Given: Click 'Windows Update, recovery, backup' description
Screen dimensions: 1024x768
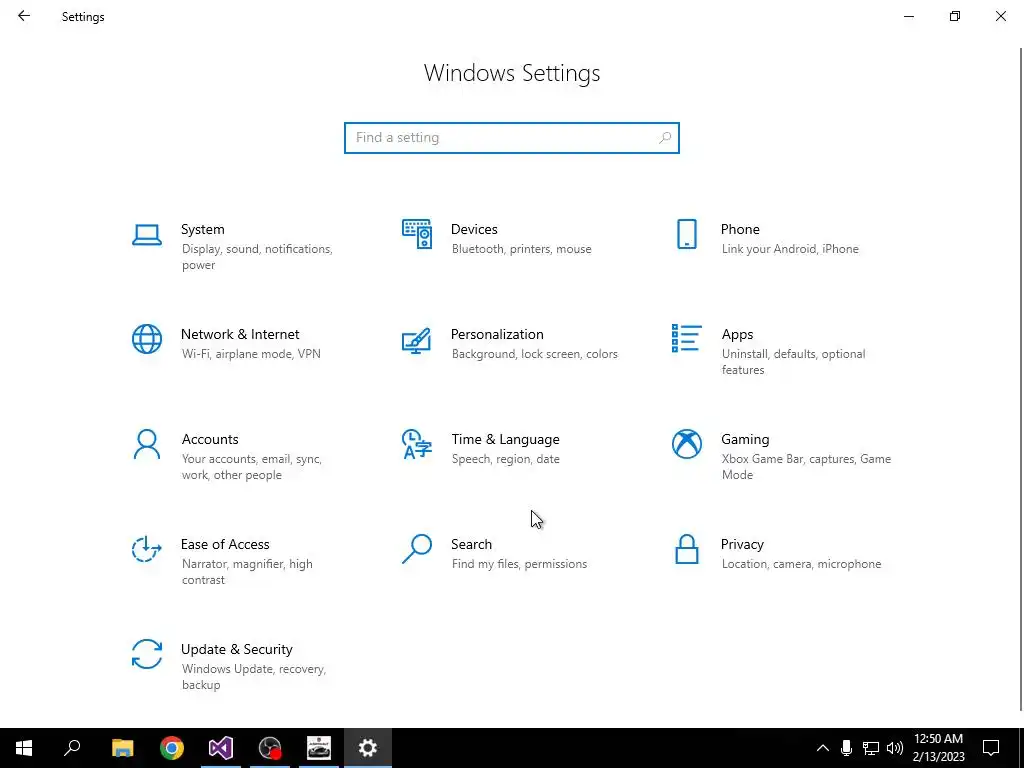Looking at the screenshot, I should [253, 677].
